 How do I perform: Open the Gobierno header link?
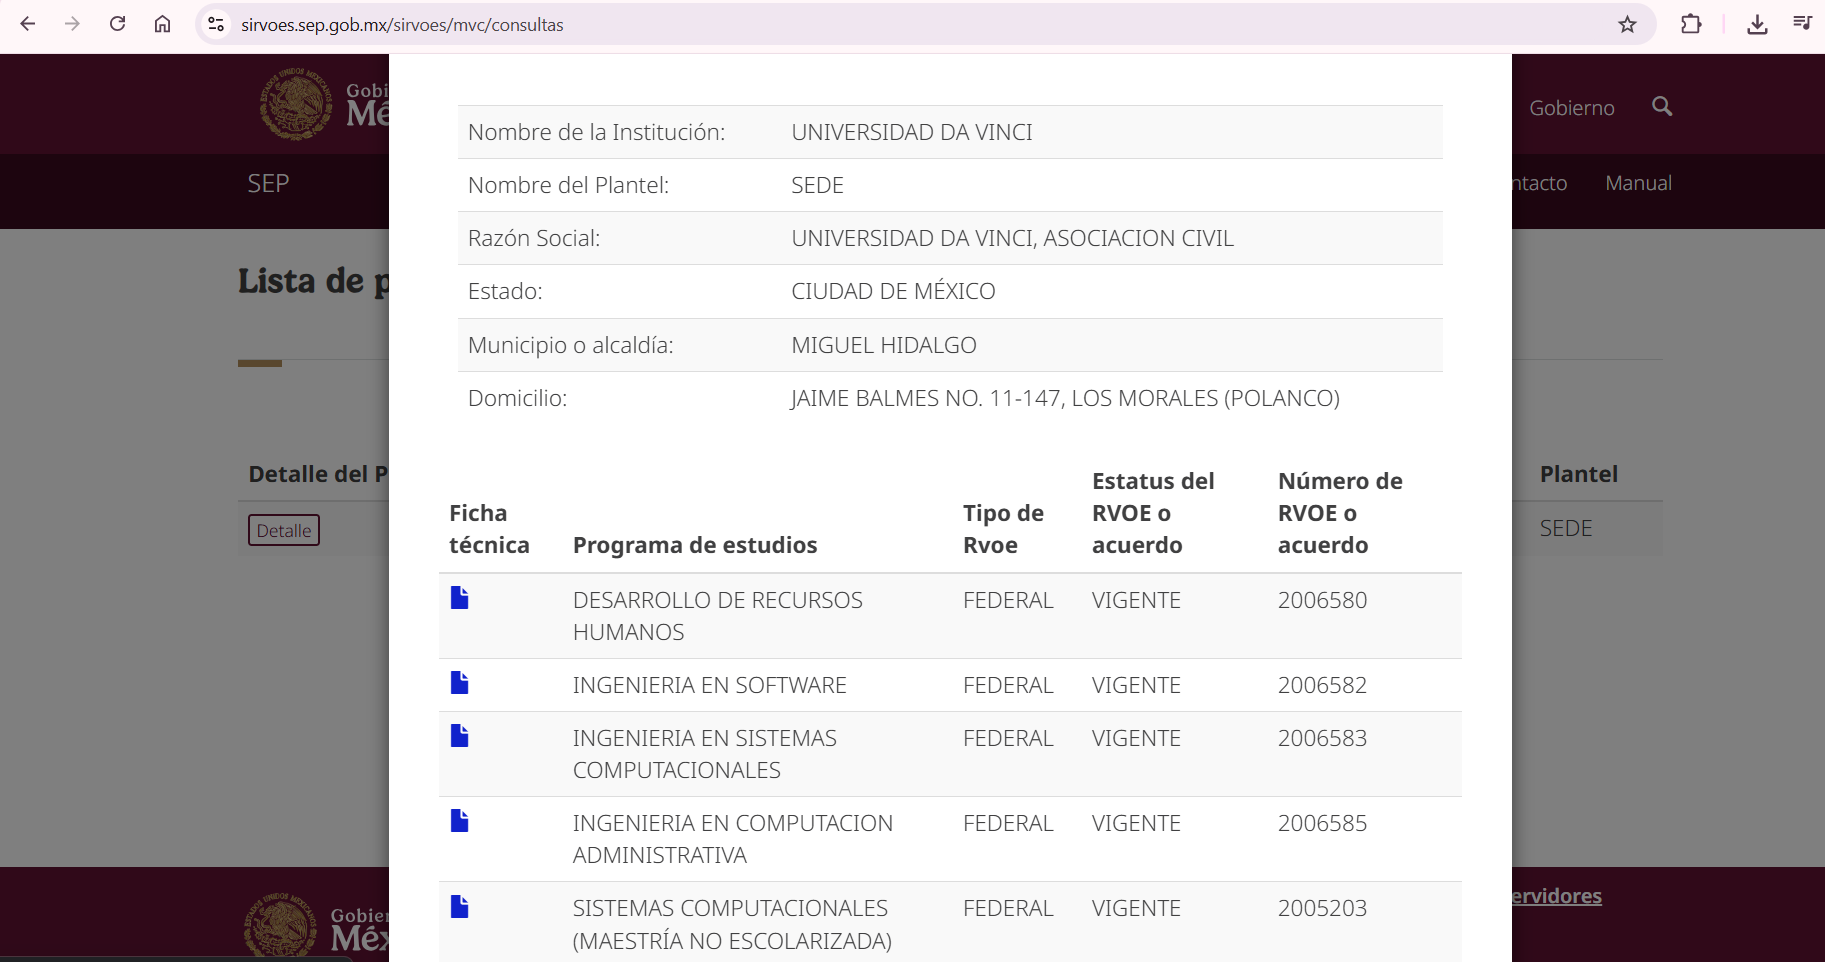pos(1571,108)
